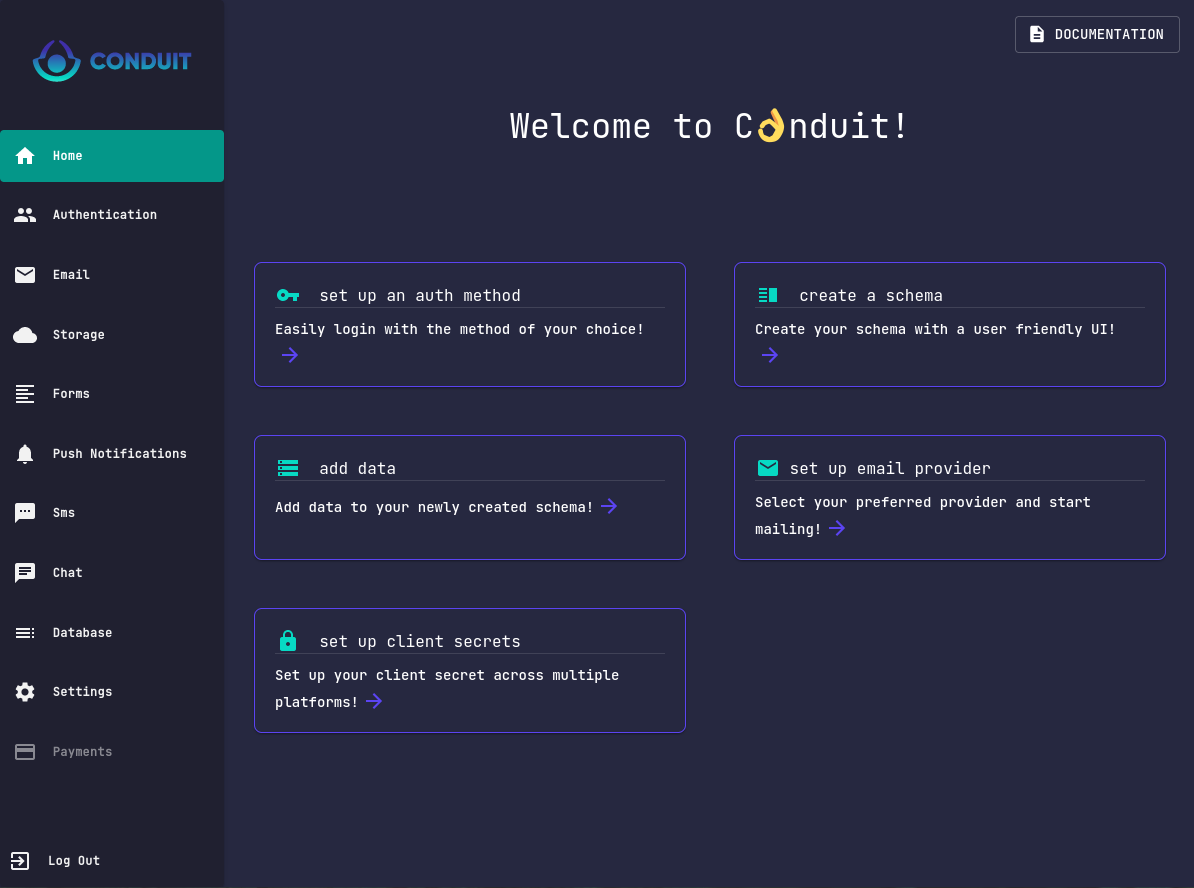Click the Conduit logo in sidebar
The image size is (1194, 888).
[112, 61]
